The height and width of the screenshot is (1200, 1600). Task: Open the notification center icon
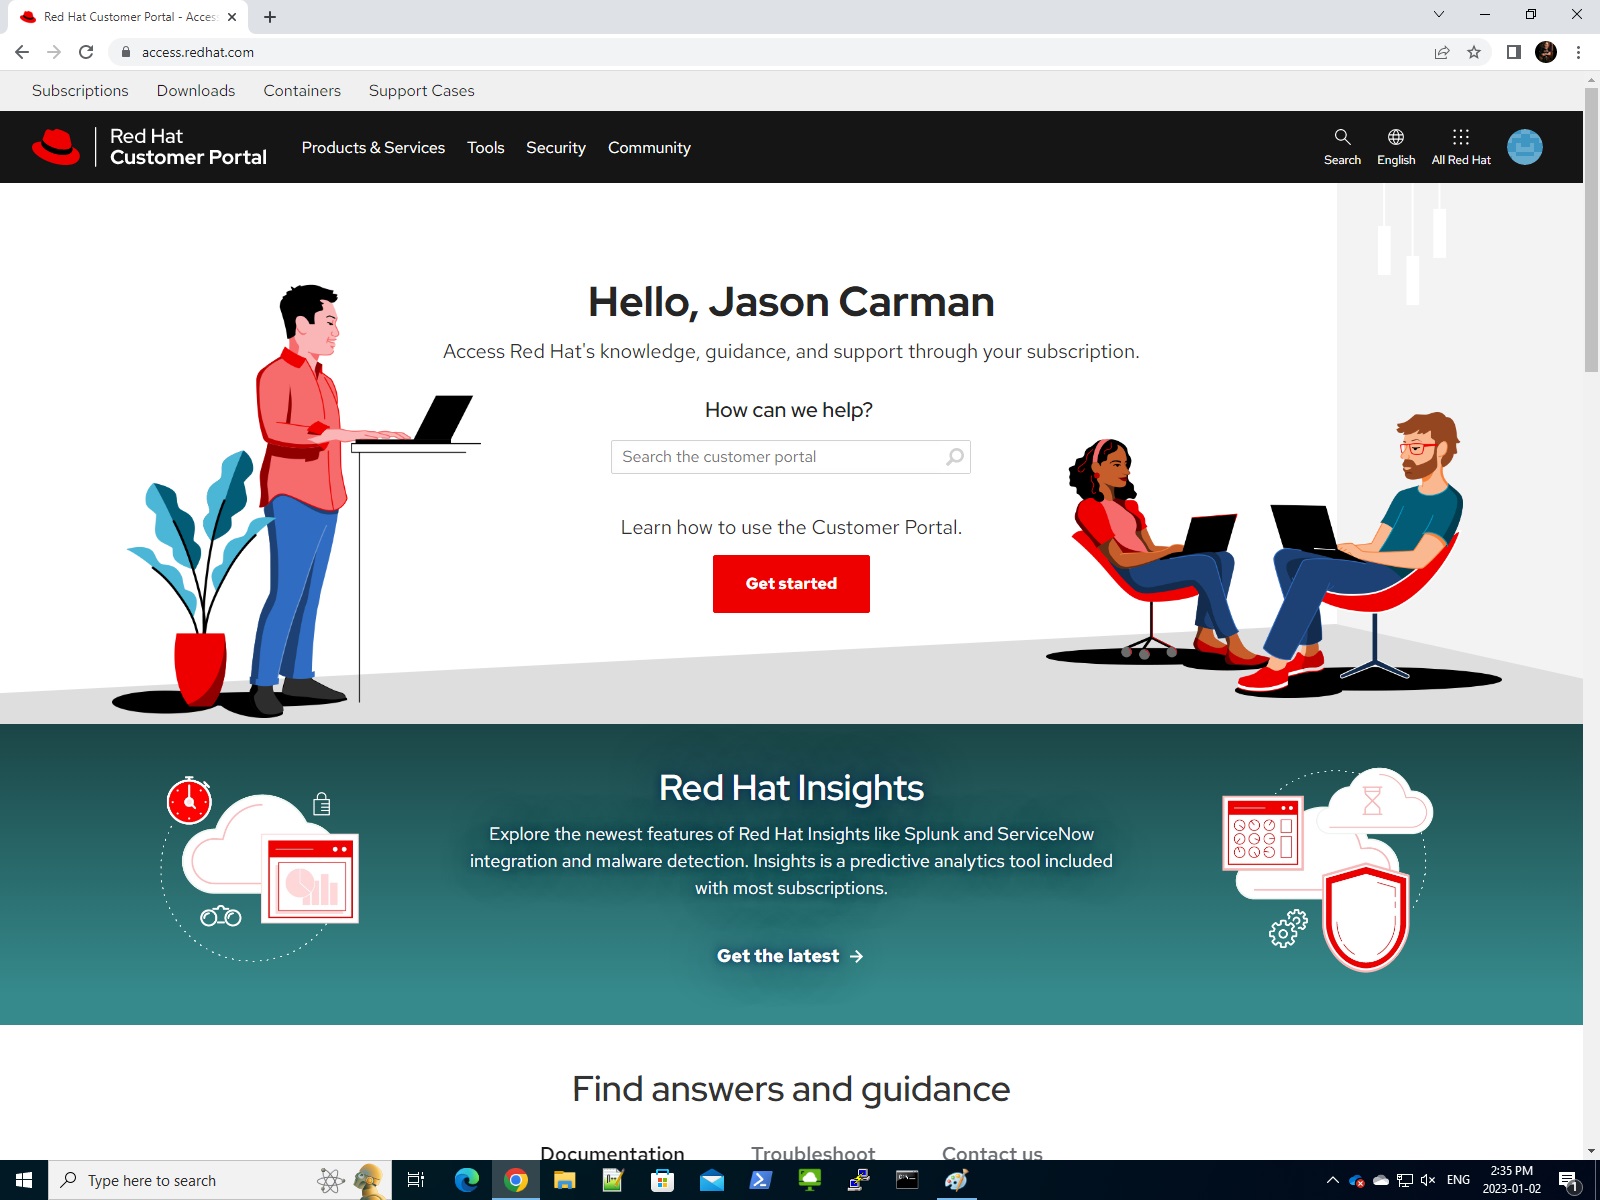[x=1569, y=1181]
